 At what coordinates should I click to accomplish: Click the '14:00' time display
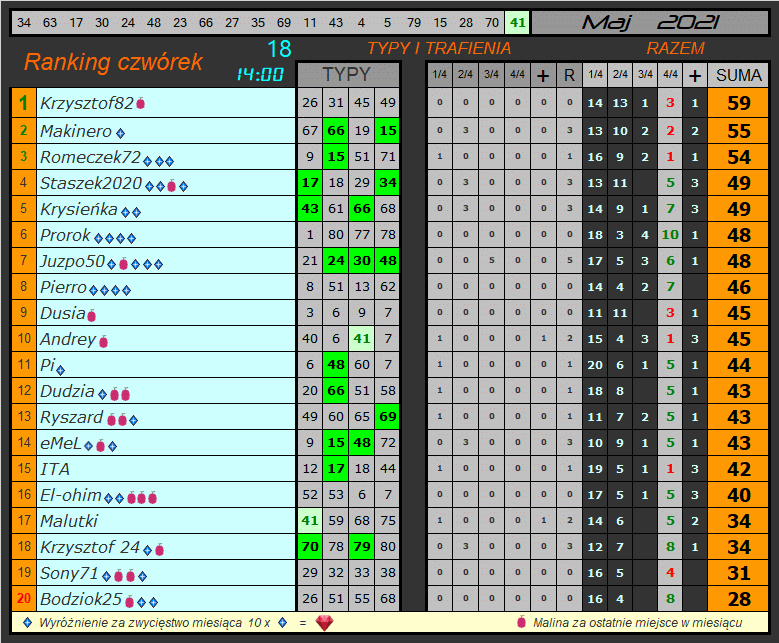(260, 75)
